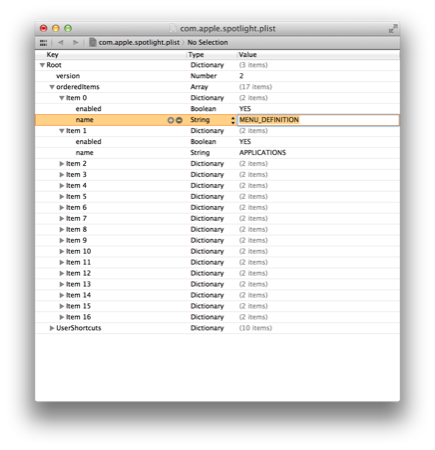
Task: Click the Root key label
Action: 54,65
